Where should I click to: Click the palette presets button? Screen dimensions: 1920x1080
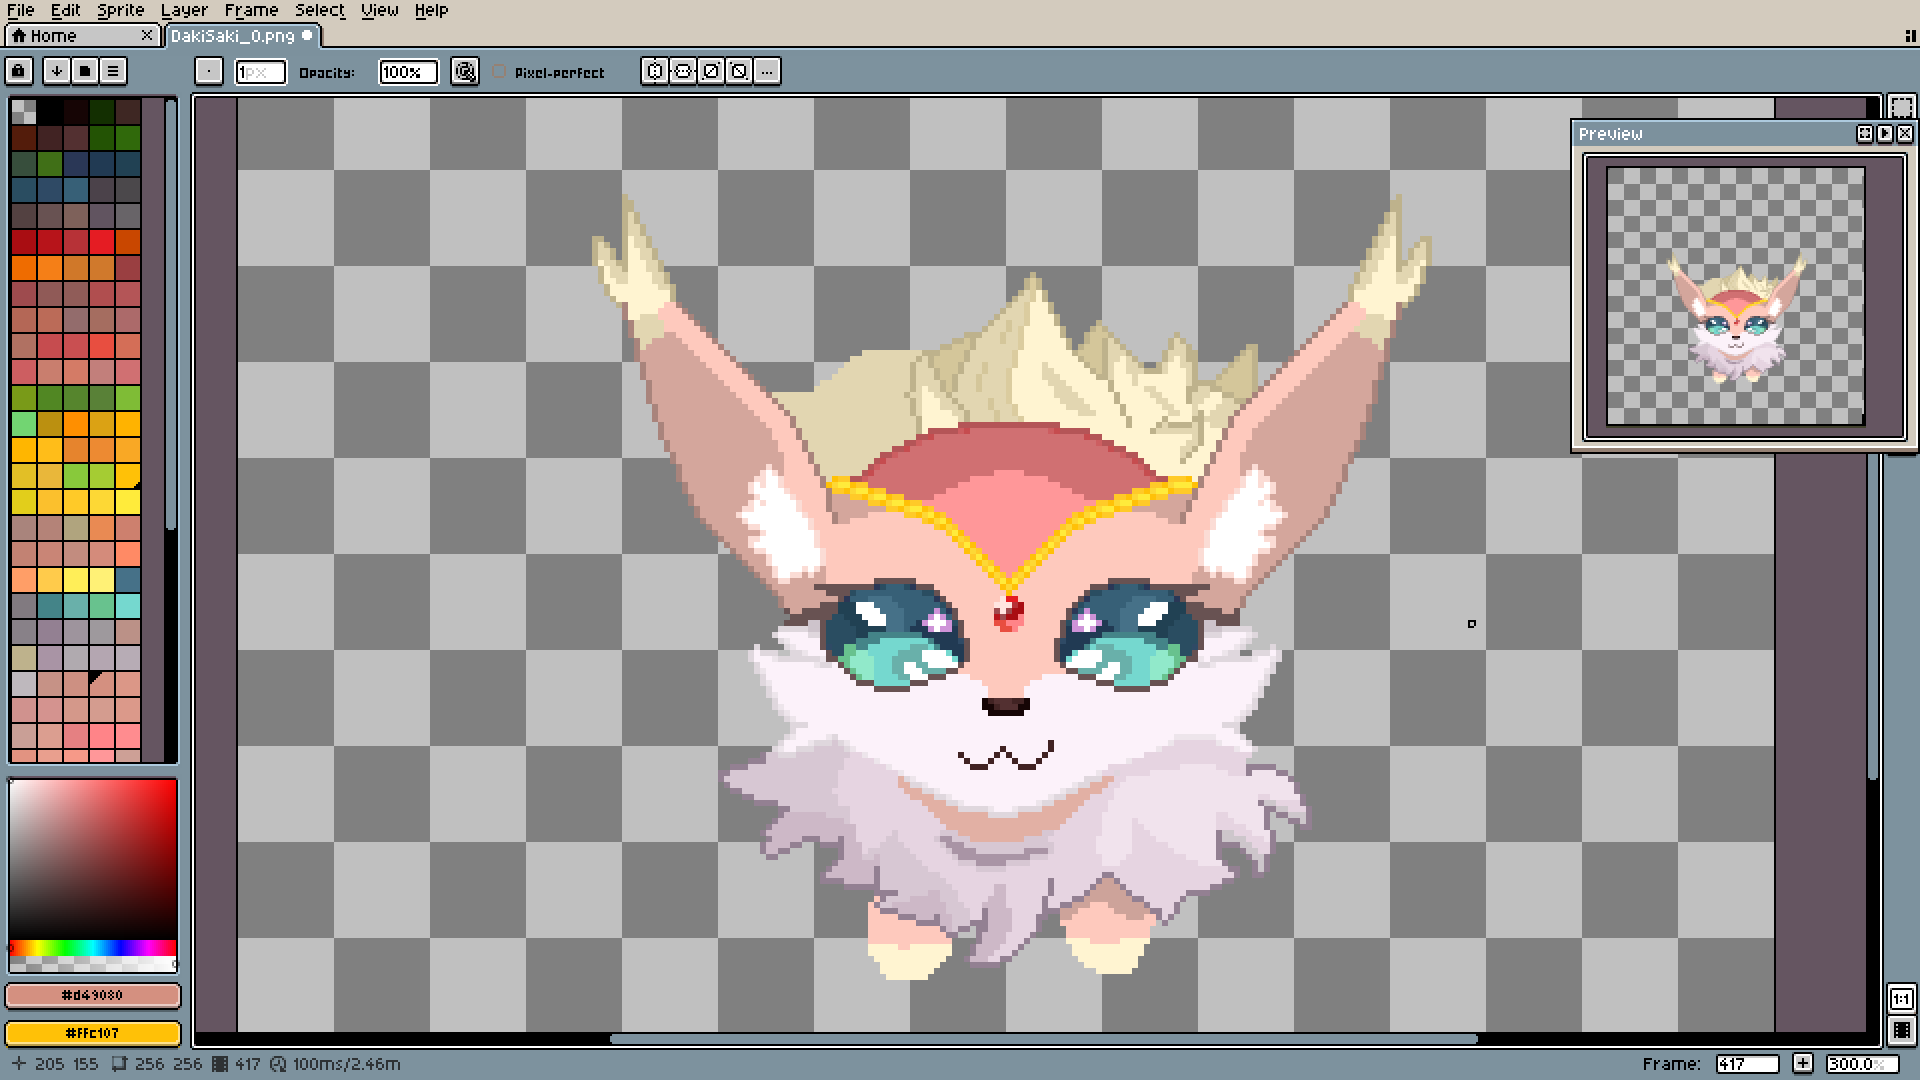point(85,71)
